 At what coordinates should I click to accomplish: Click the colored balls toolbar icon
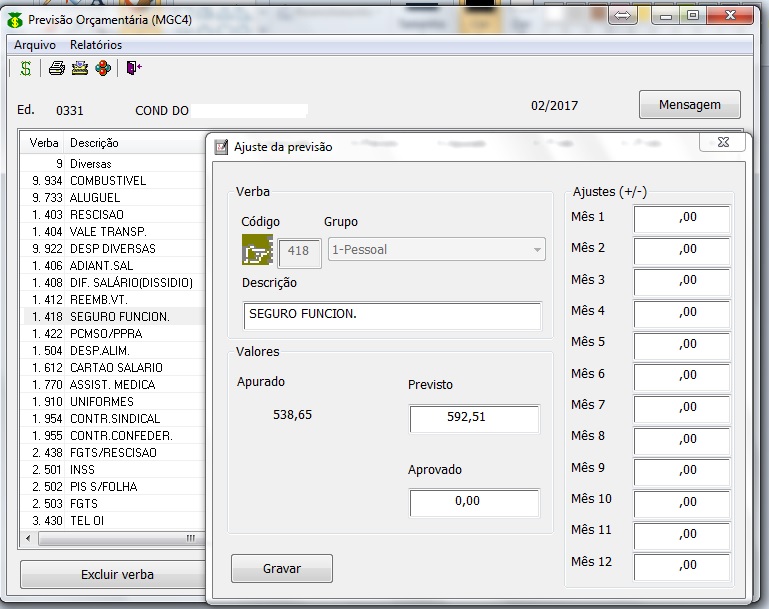click(103, 68)
